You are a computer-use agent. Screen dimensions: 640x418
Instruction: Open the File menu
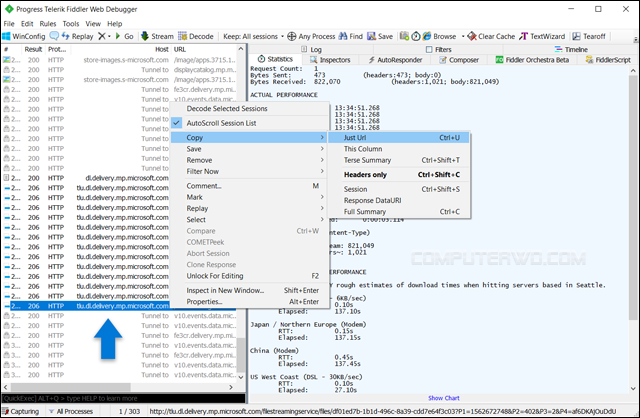pyautogui.click(x=9, y=24)
